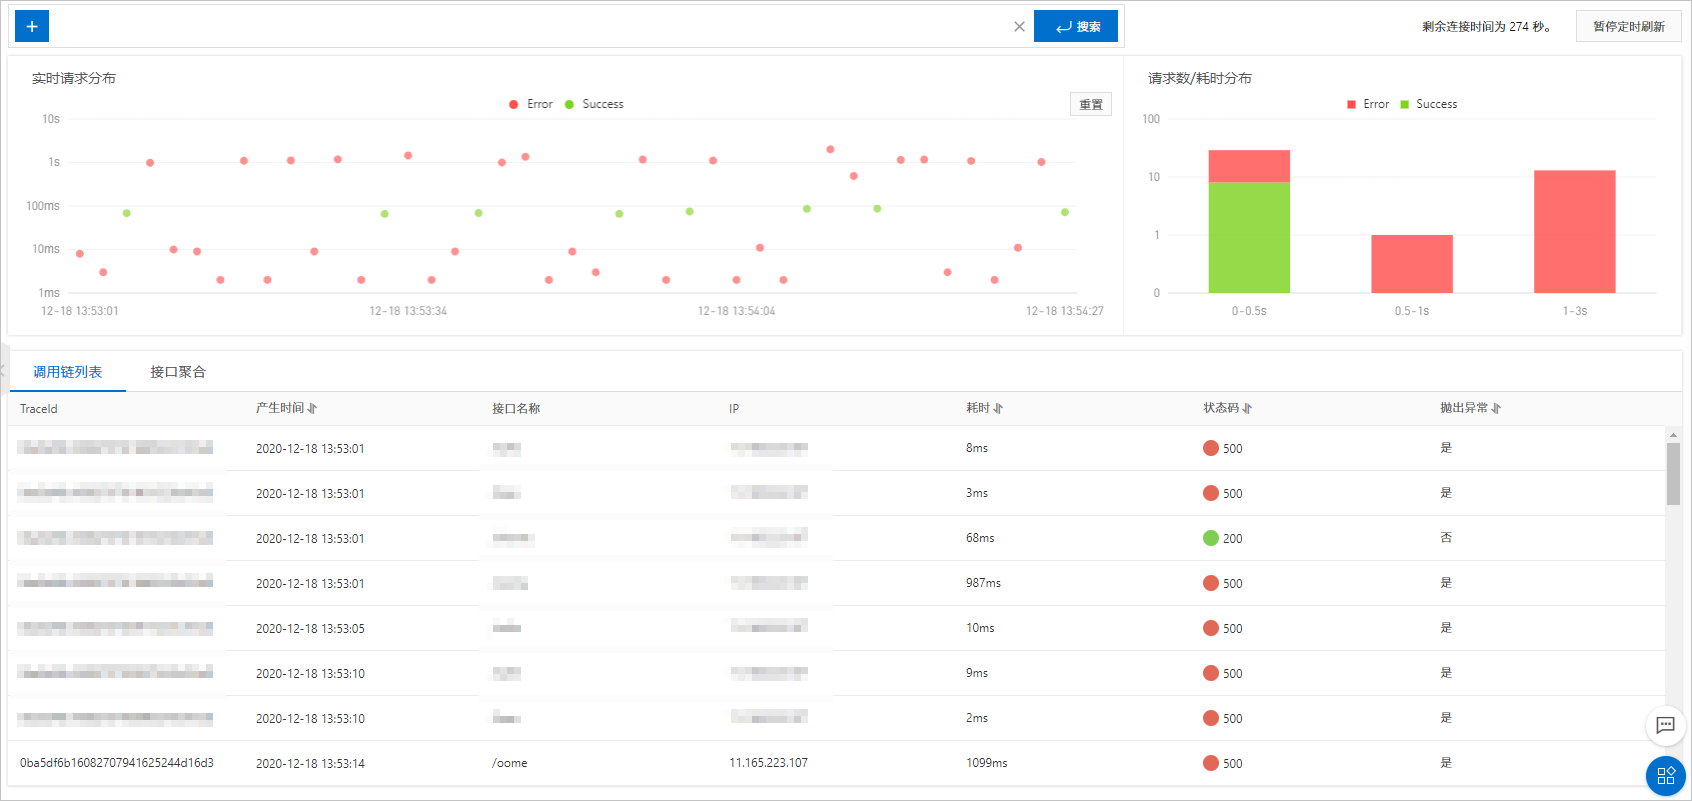Click the 1-3s red bar
This screenshot has height=801, width=1692.
1575,232
